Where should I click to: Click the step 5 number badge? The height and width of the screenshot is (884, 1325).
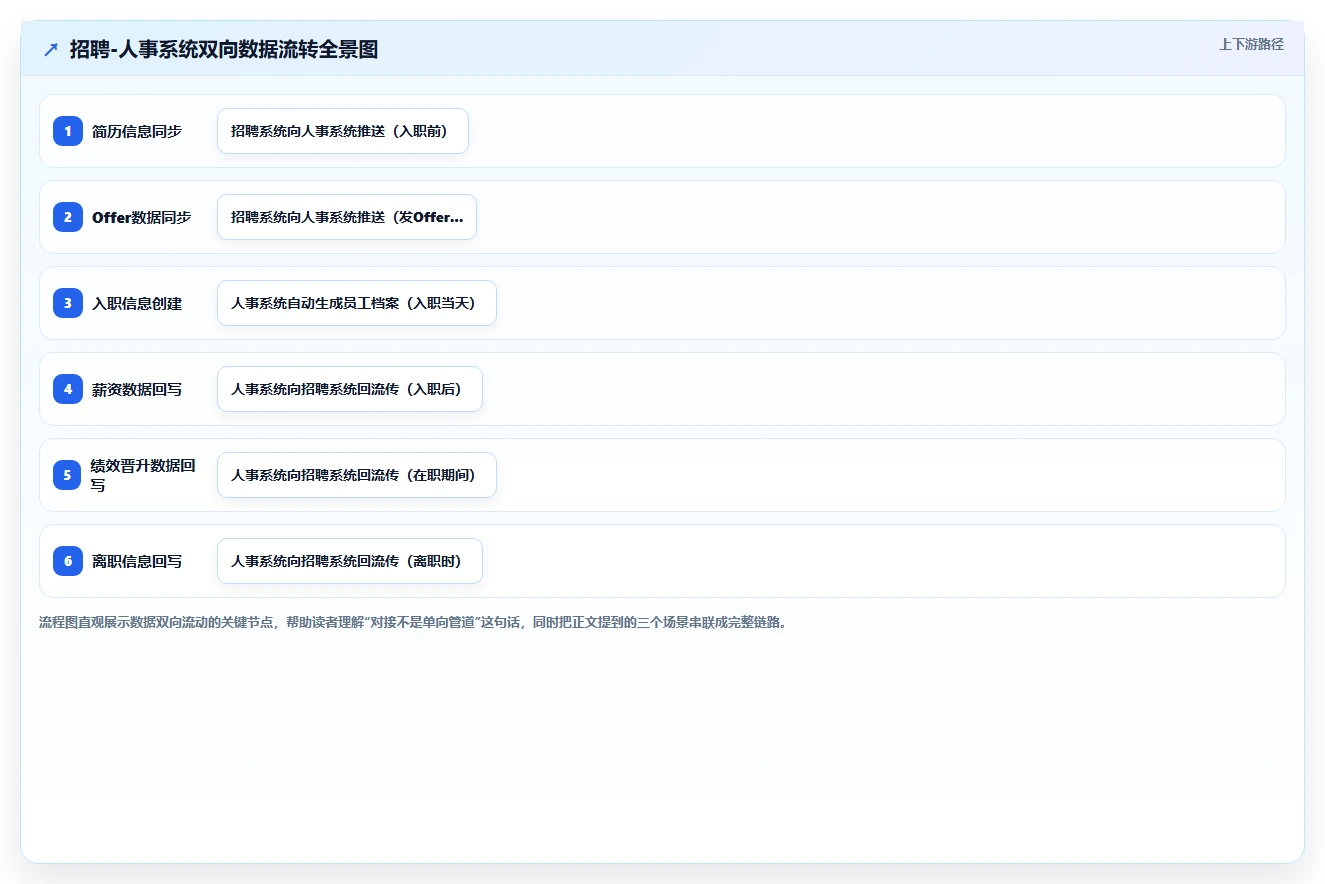(x=68, y=475)
